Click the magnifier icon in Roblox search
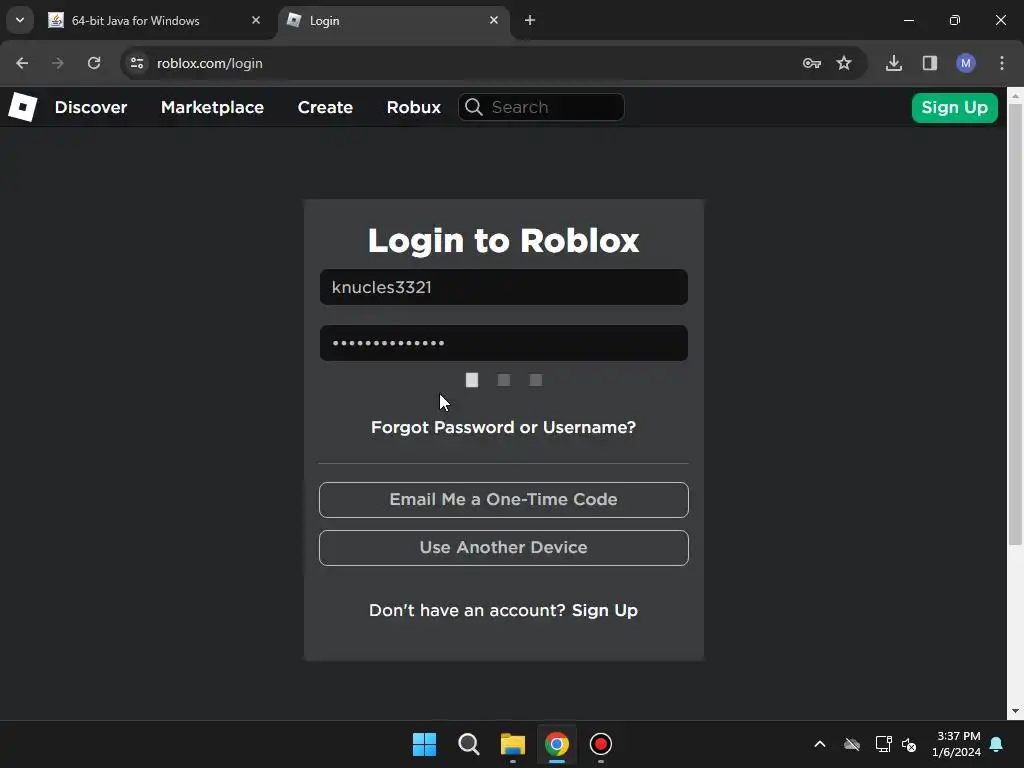Image resolution: width=1024 pixels, height=768 pixels. click(474, 107)
